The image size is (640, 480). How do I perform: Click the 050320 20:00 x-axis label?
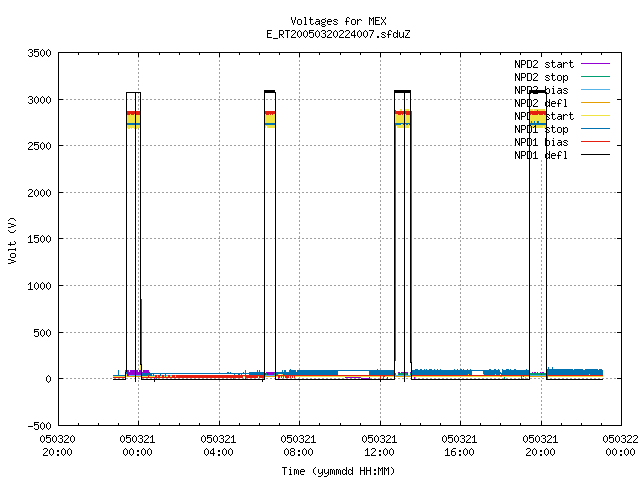(58, 446)
